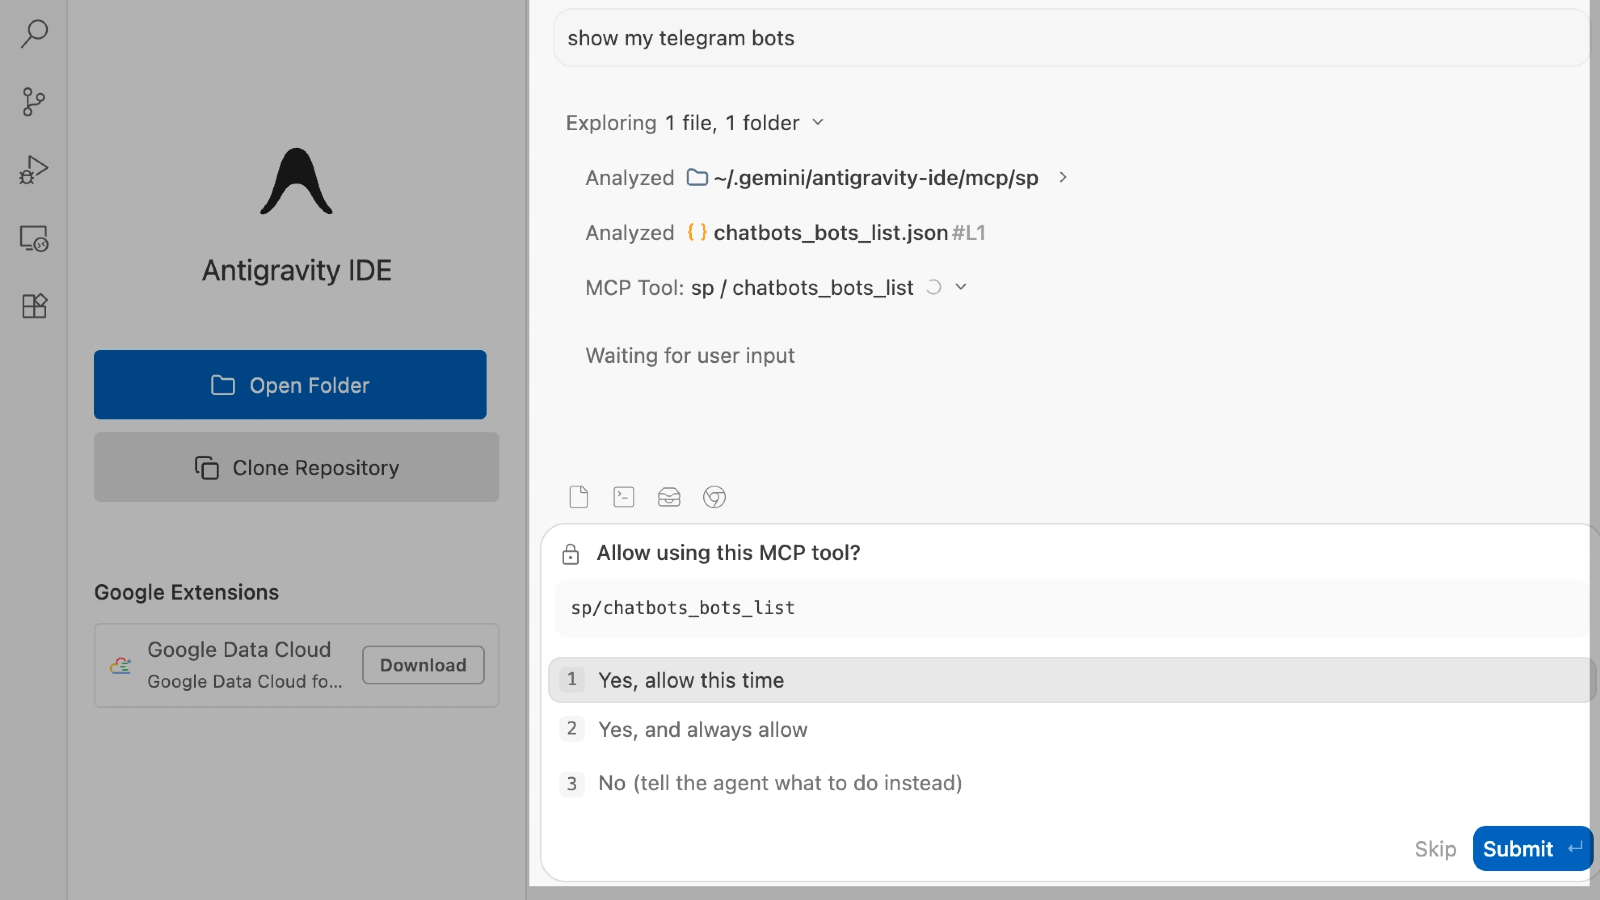Click the 'Waiting for user input' status text

click(x=690, y=356)
